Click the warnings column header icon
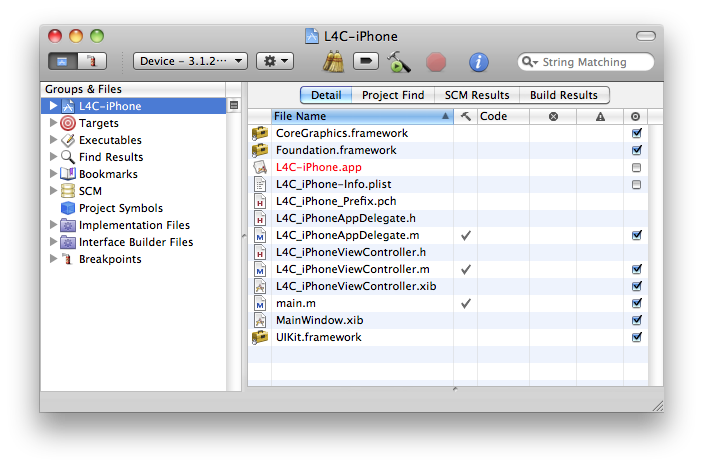The height and width of the screenshot is (467, 704). pyautogui.click(x=600, y=116)
